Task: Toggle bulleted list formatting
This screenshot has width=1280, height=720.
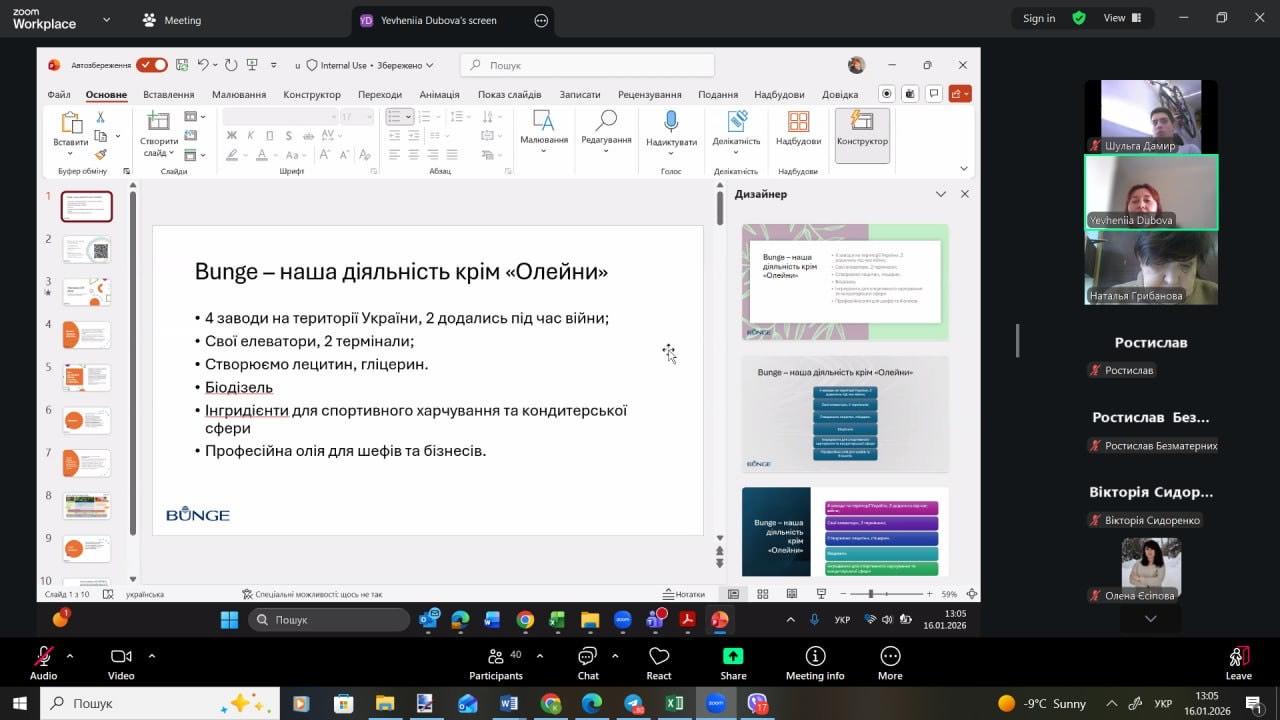Action: [x=394, y=117]
